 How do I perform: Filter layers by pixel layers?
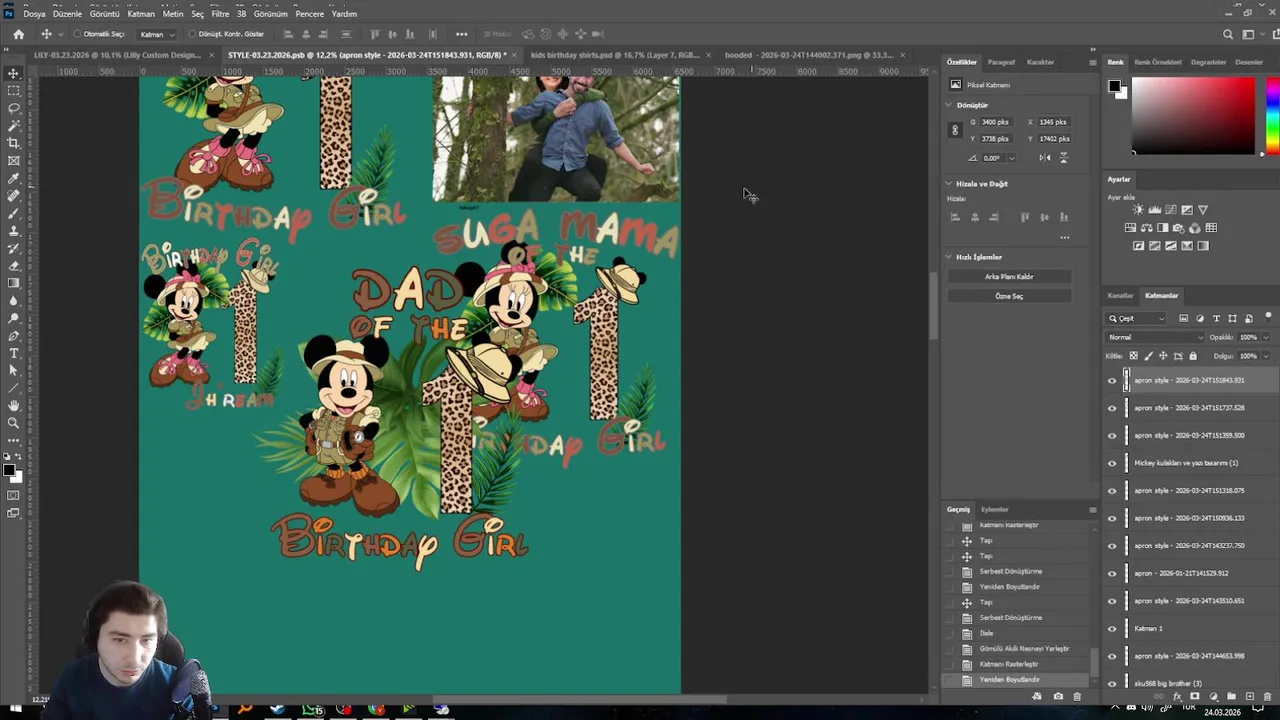1184,318
